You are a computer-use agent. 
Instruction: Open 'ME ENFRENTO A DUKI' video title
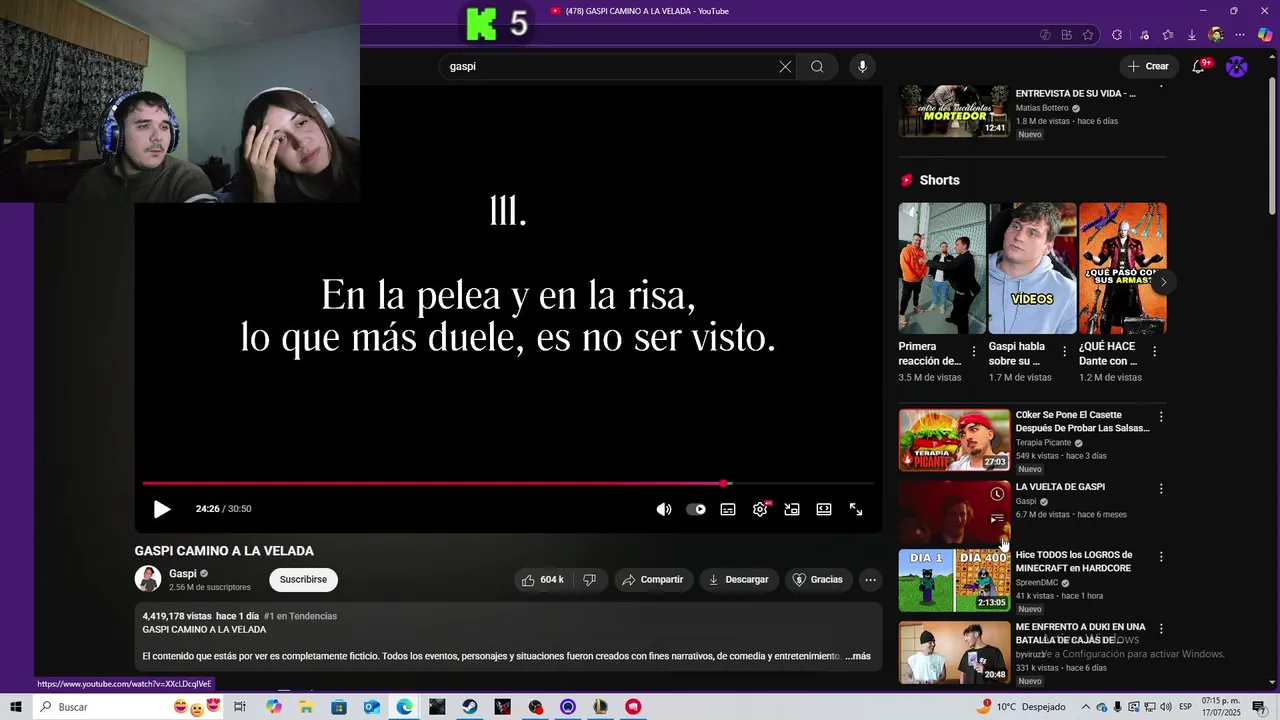click(x=1080, y=633)
